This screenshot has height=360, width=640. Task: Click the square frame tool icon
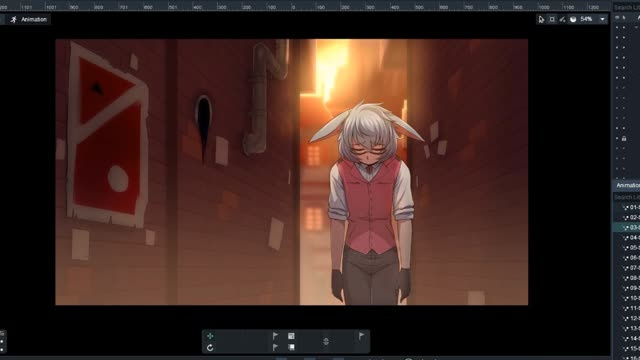coord(552,19)
